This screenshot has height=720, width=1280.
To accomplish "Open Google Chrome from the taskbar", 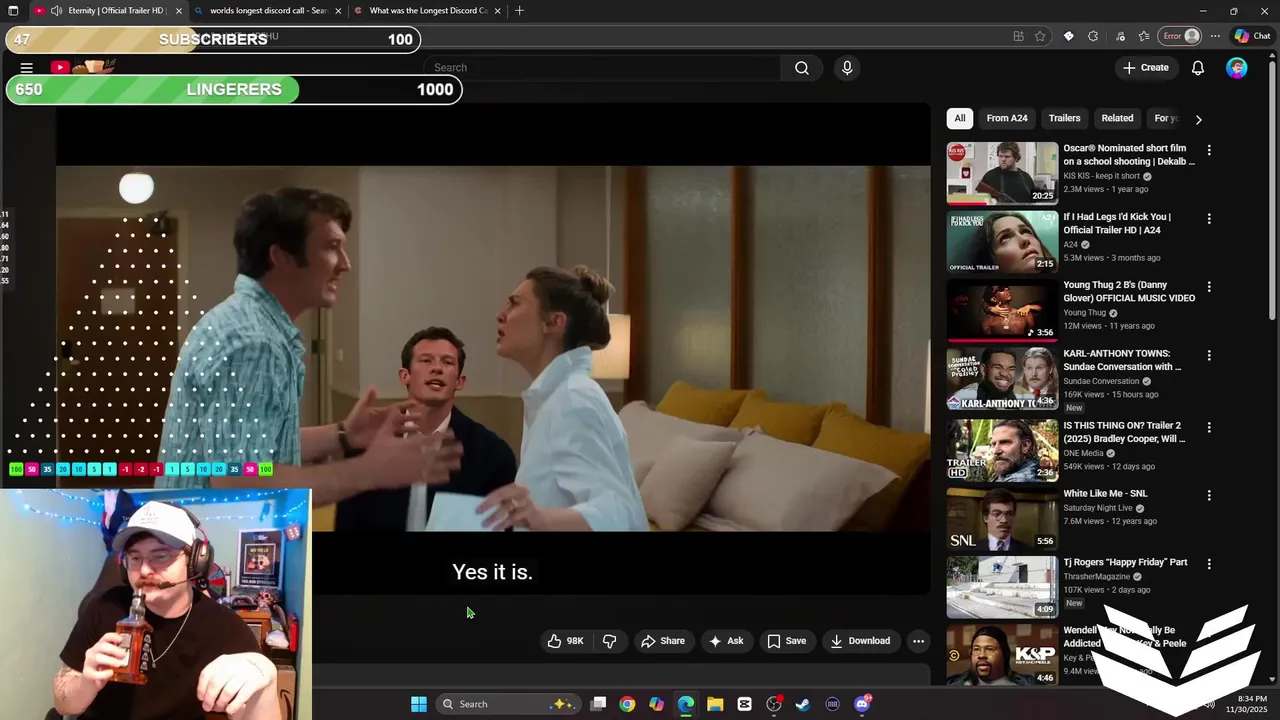I will [627, 704].
